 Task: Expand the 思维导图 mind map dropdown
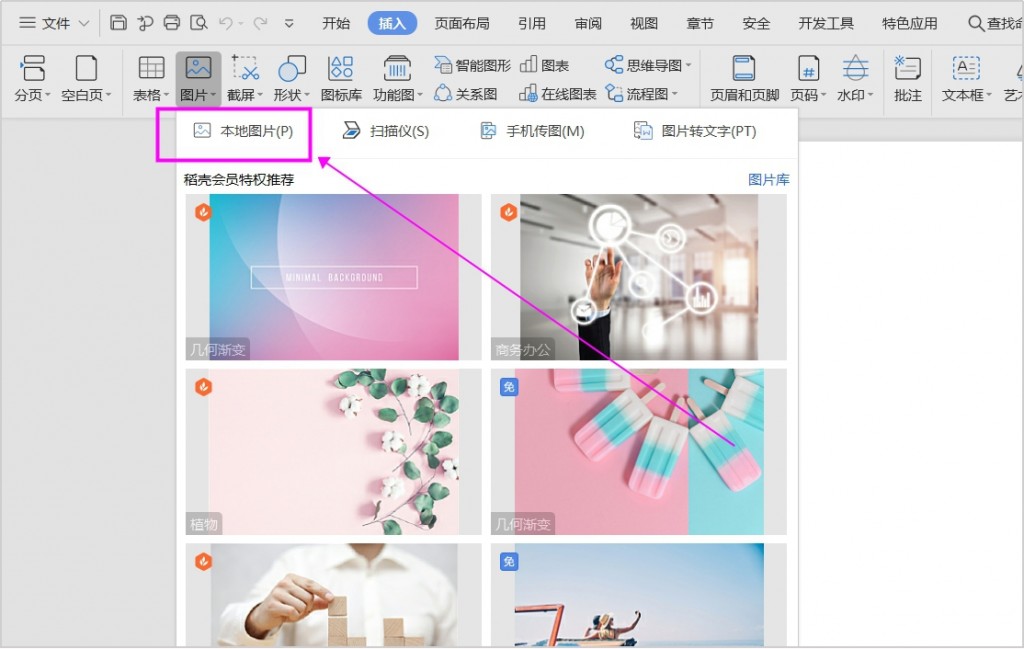[x=688, y=65]
